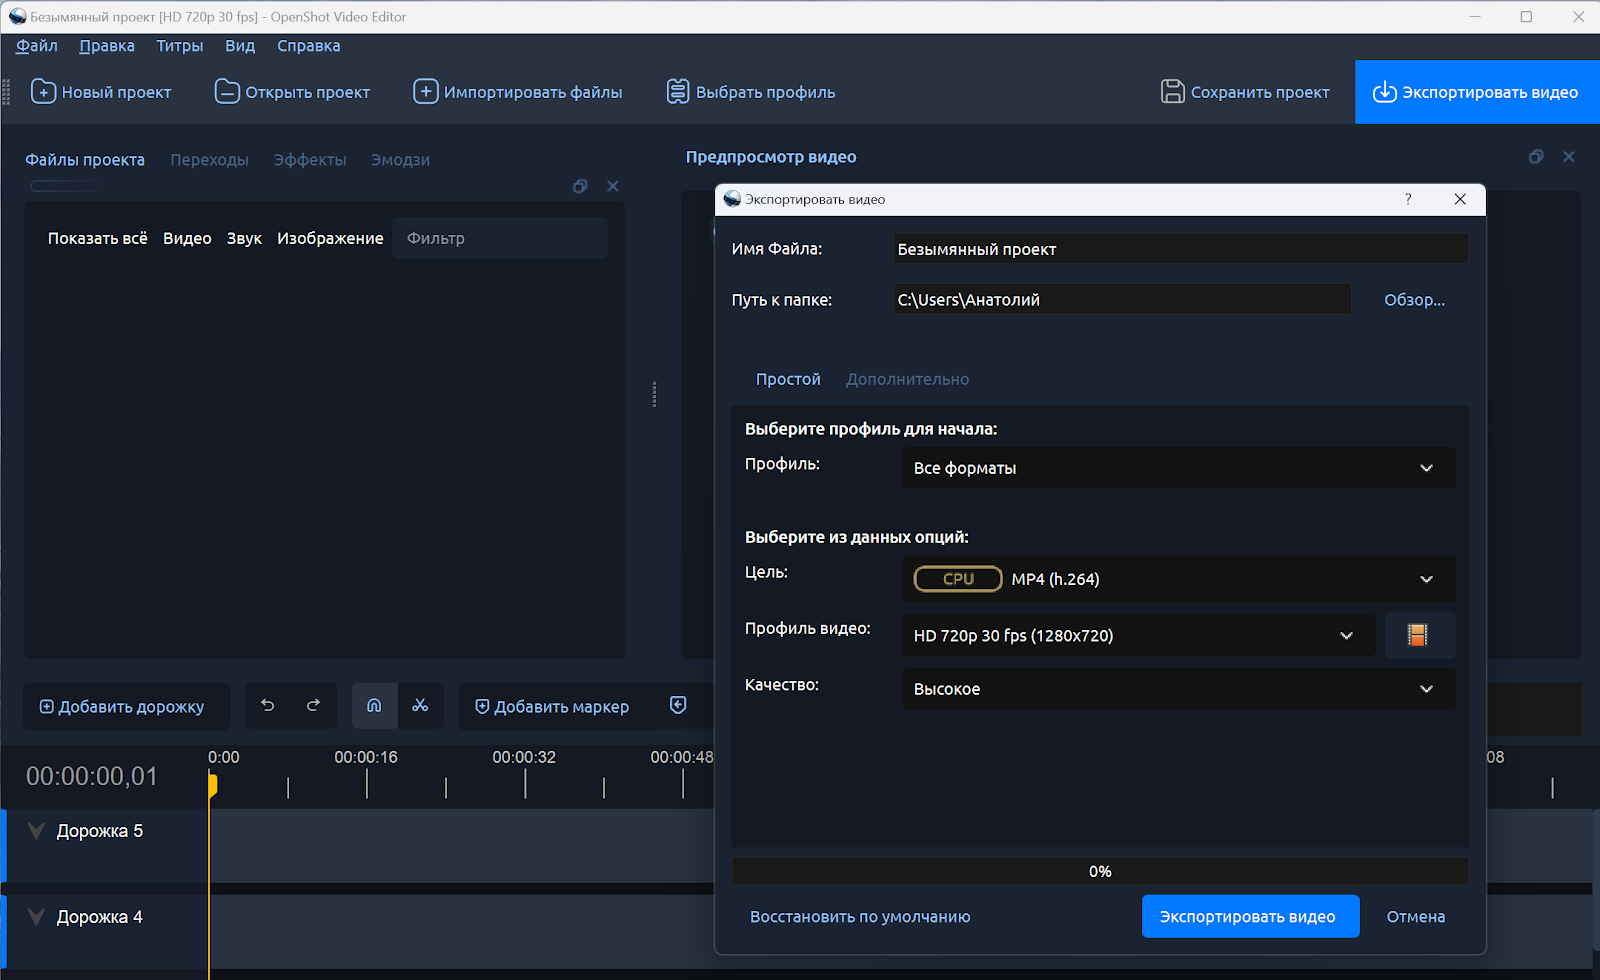Viewport: 1600px width, 980px height.
Task: Click Импортировать файлы in the toolbar
Action: tap(517, 92)
